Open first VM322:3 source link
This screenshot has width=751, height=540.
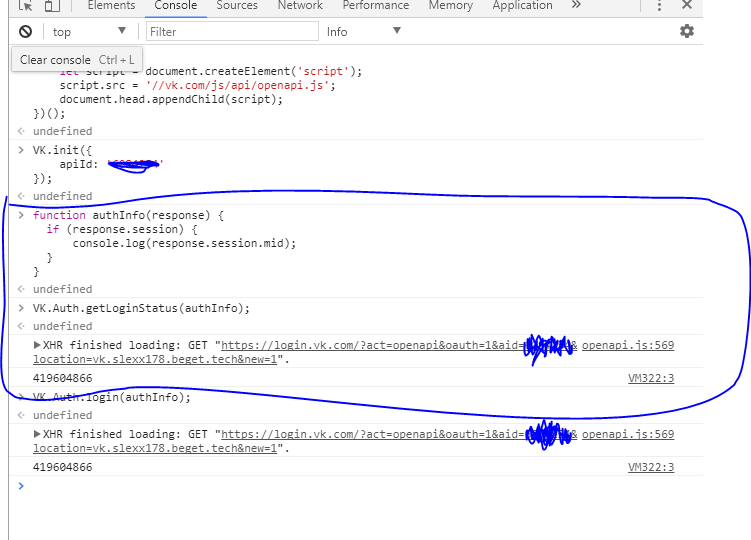651,378
